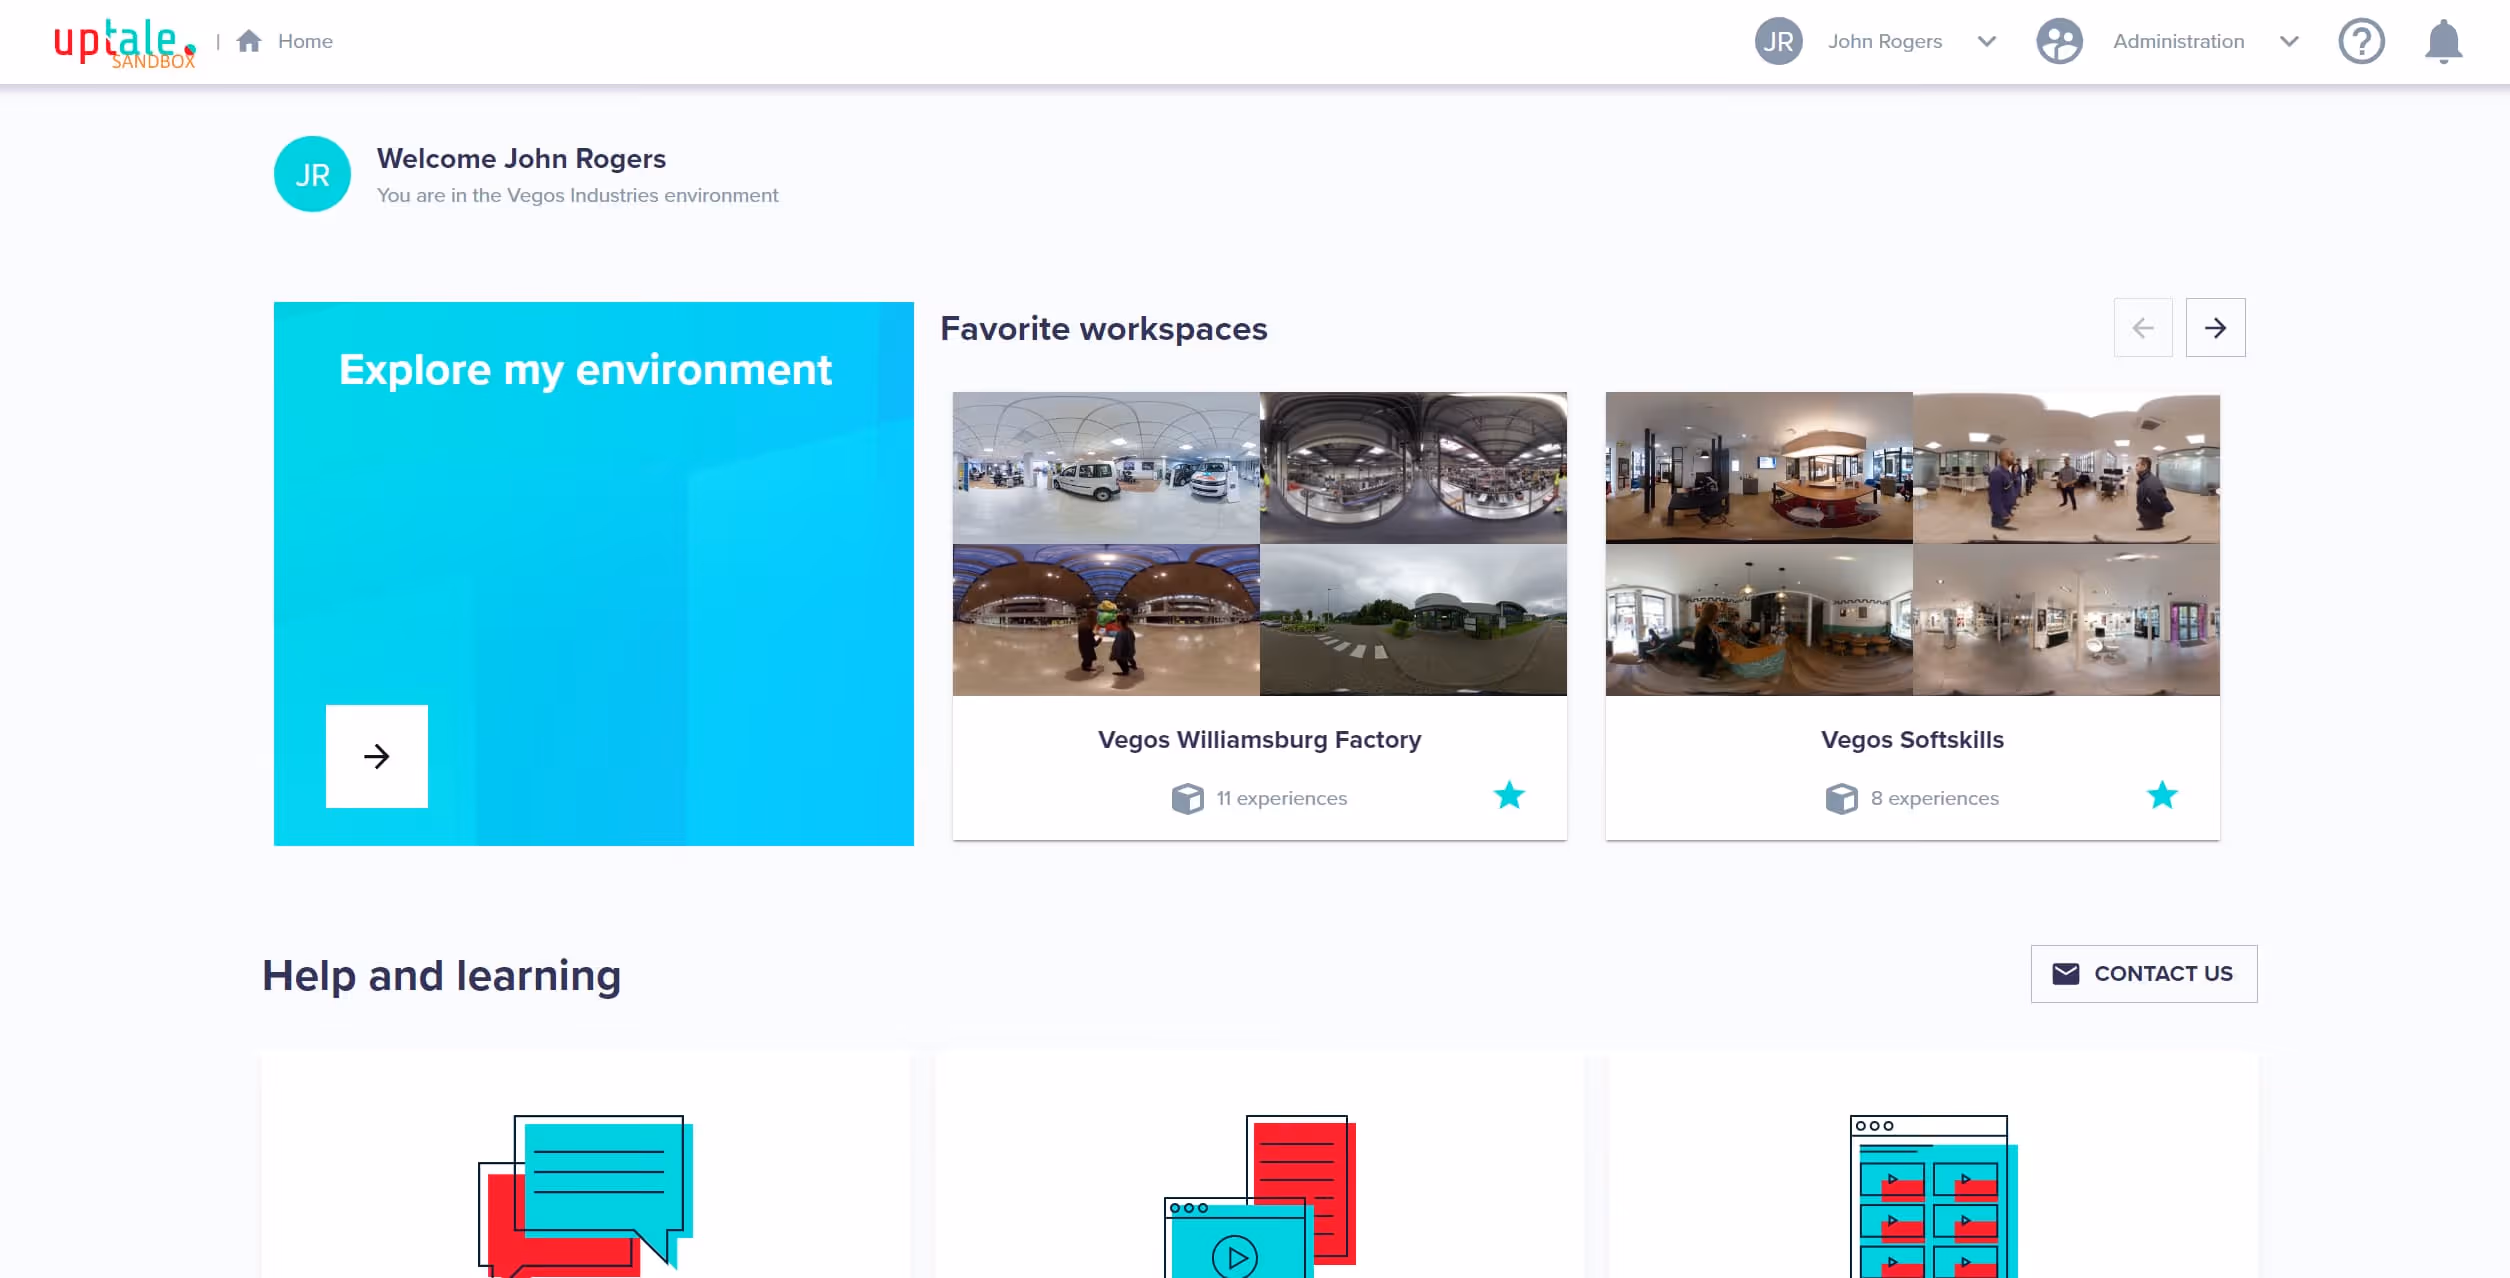Open the Administration menu
This screenshot has width=2510, height=1278.
[x=2178, y=41]
